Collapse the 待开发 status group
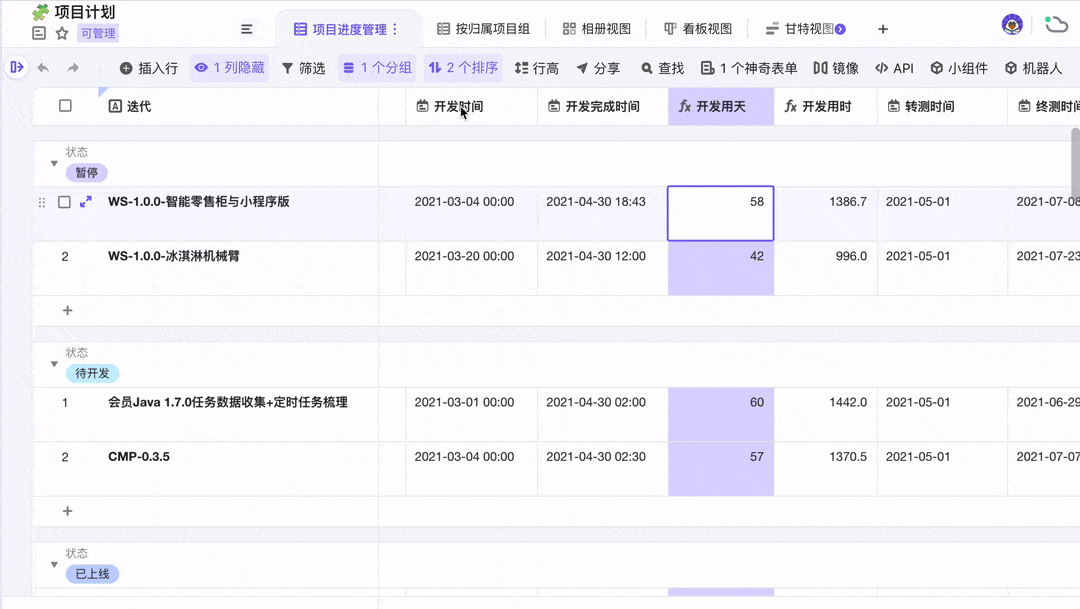The width and height of the screenshot is (1080, 609). click(54, 364)
